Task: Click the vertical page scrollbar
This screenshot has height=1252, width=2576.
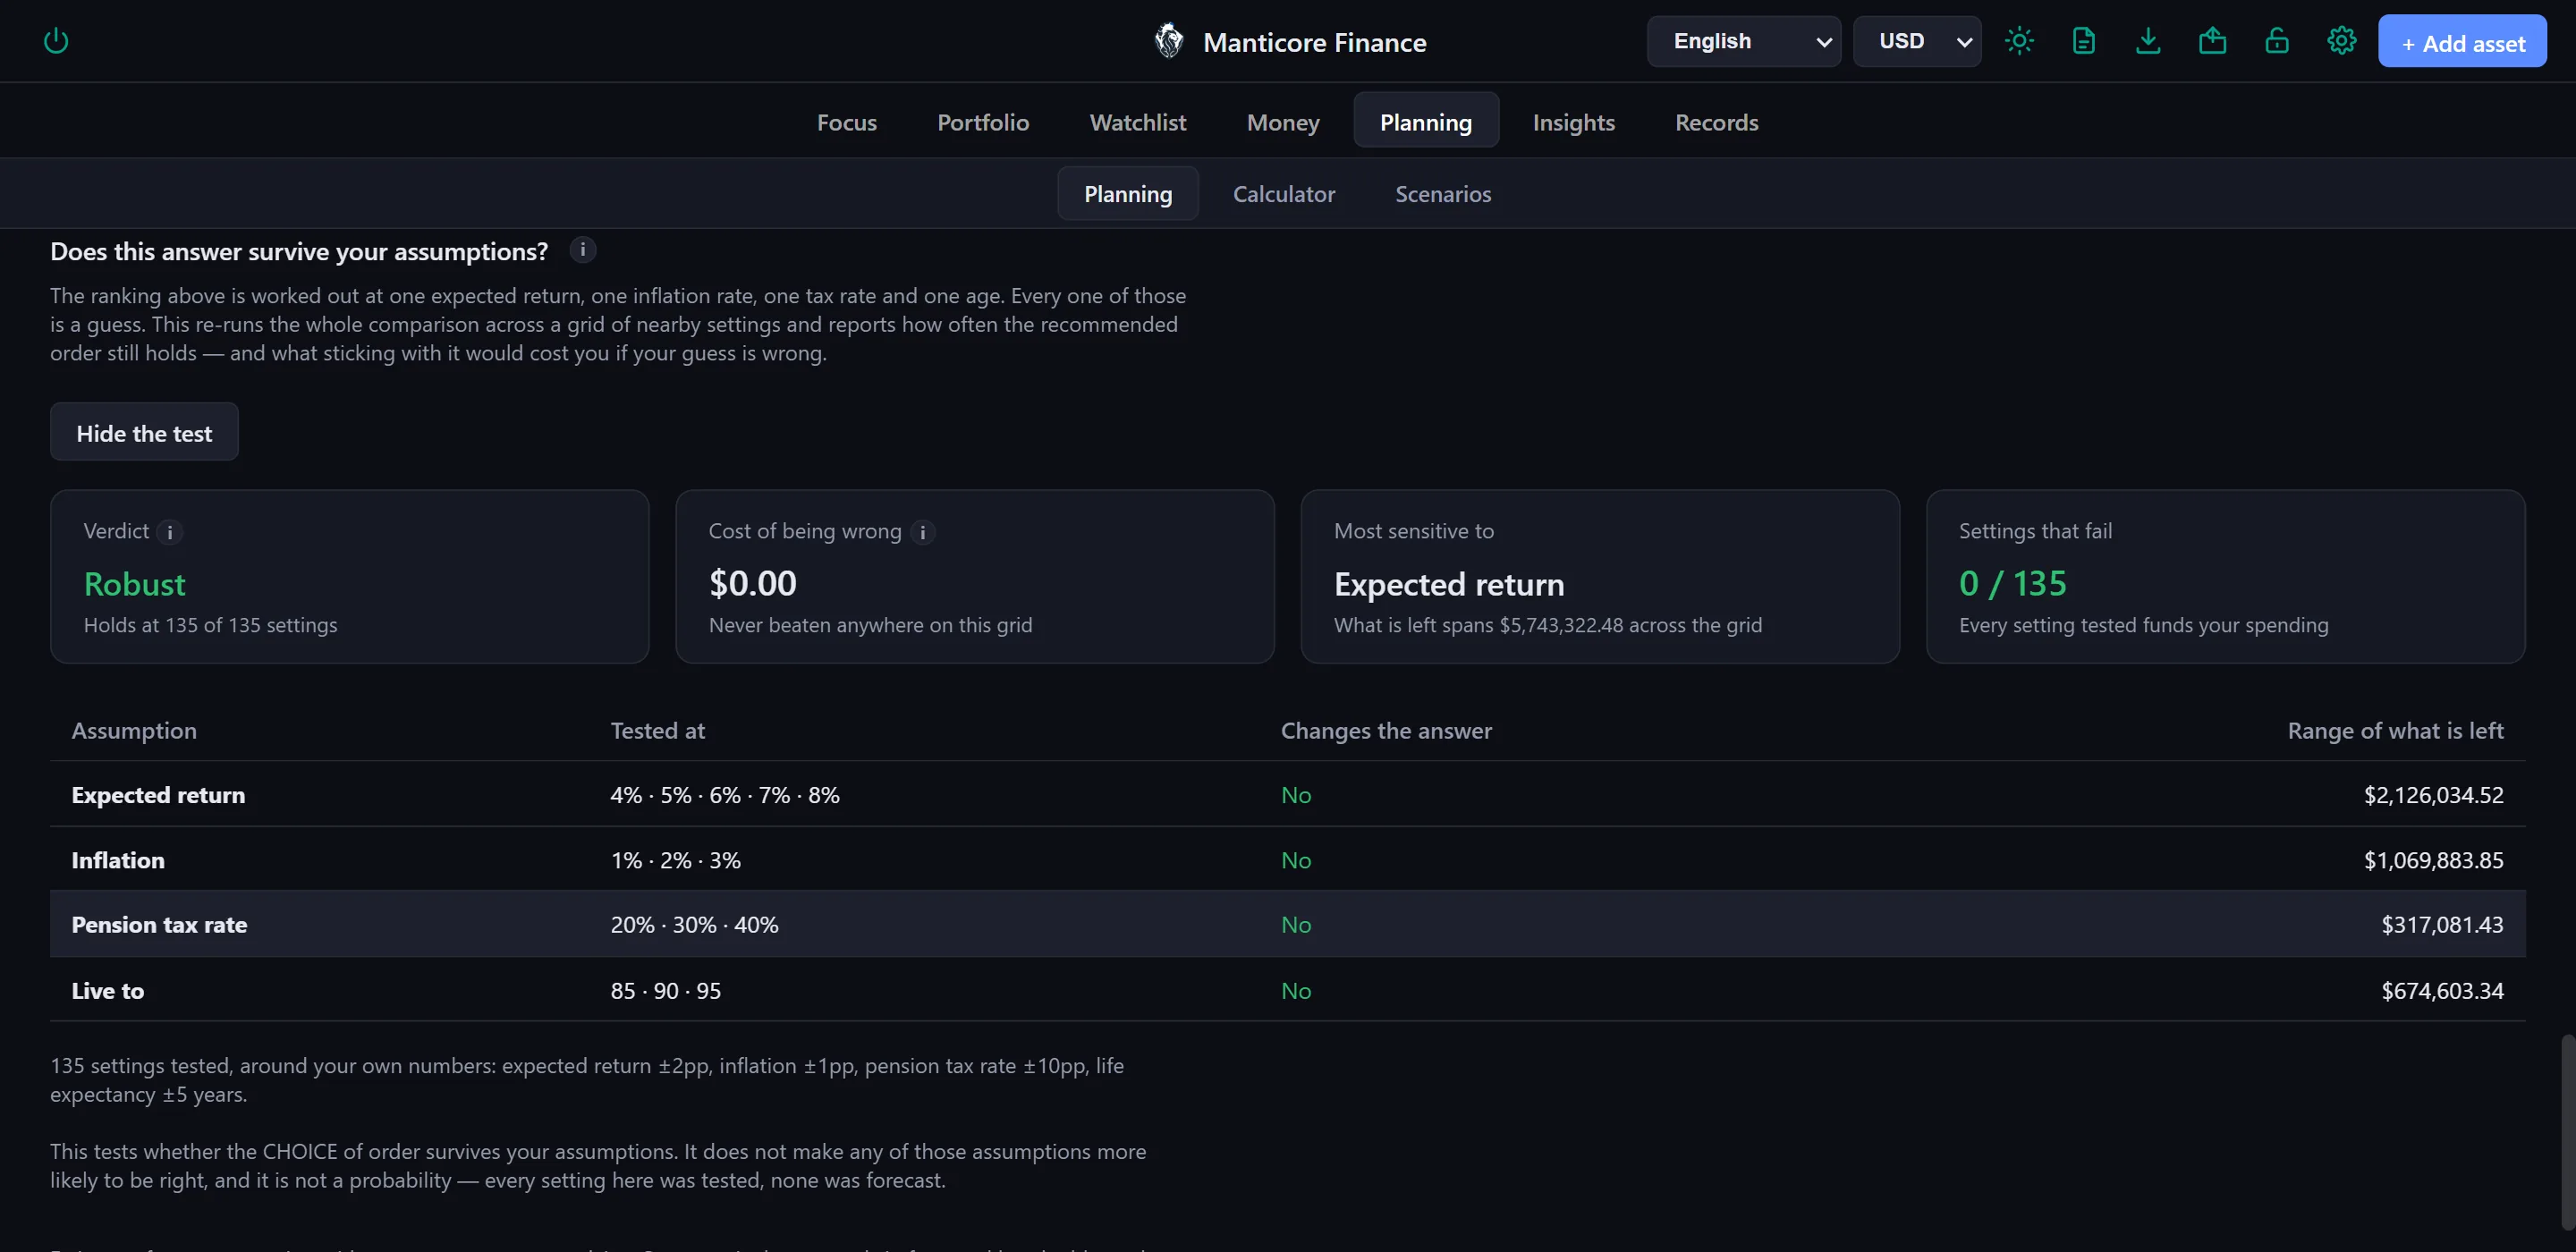Action: click(x=2567, y=1132)
